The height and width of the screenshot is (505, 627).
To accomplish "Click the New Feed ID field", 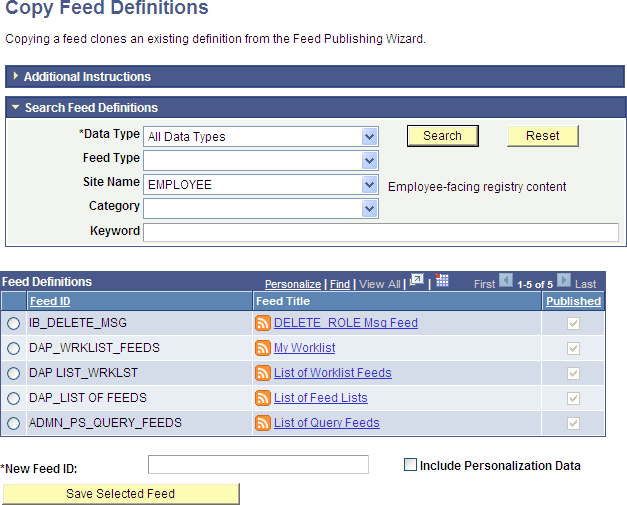I will pyautogui.click(x=258, y=465).
